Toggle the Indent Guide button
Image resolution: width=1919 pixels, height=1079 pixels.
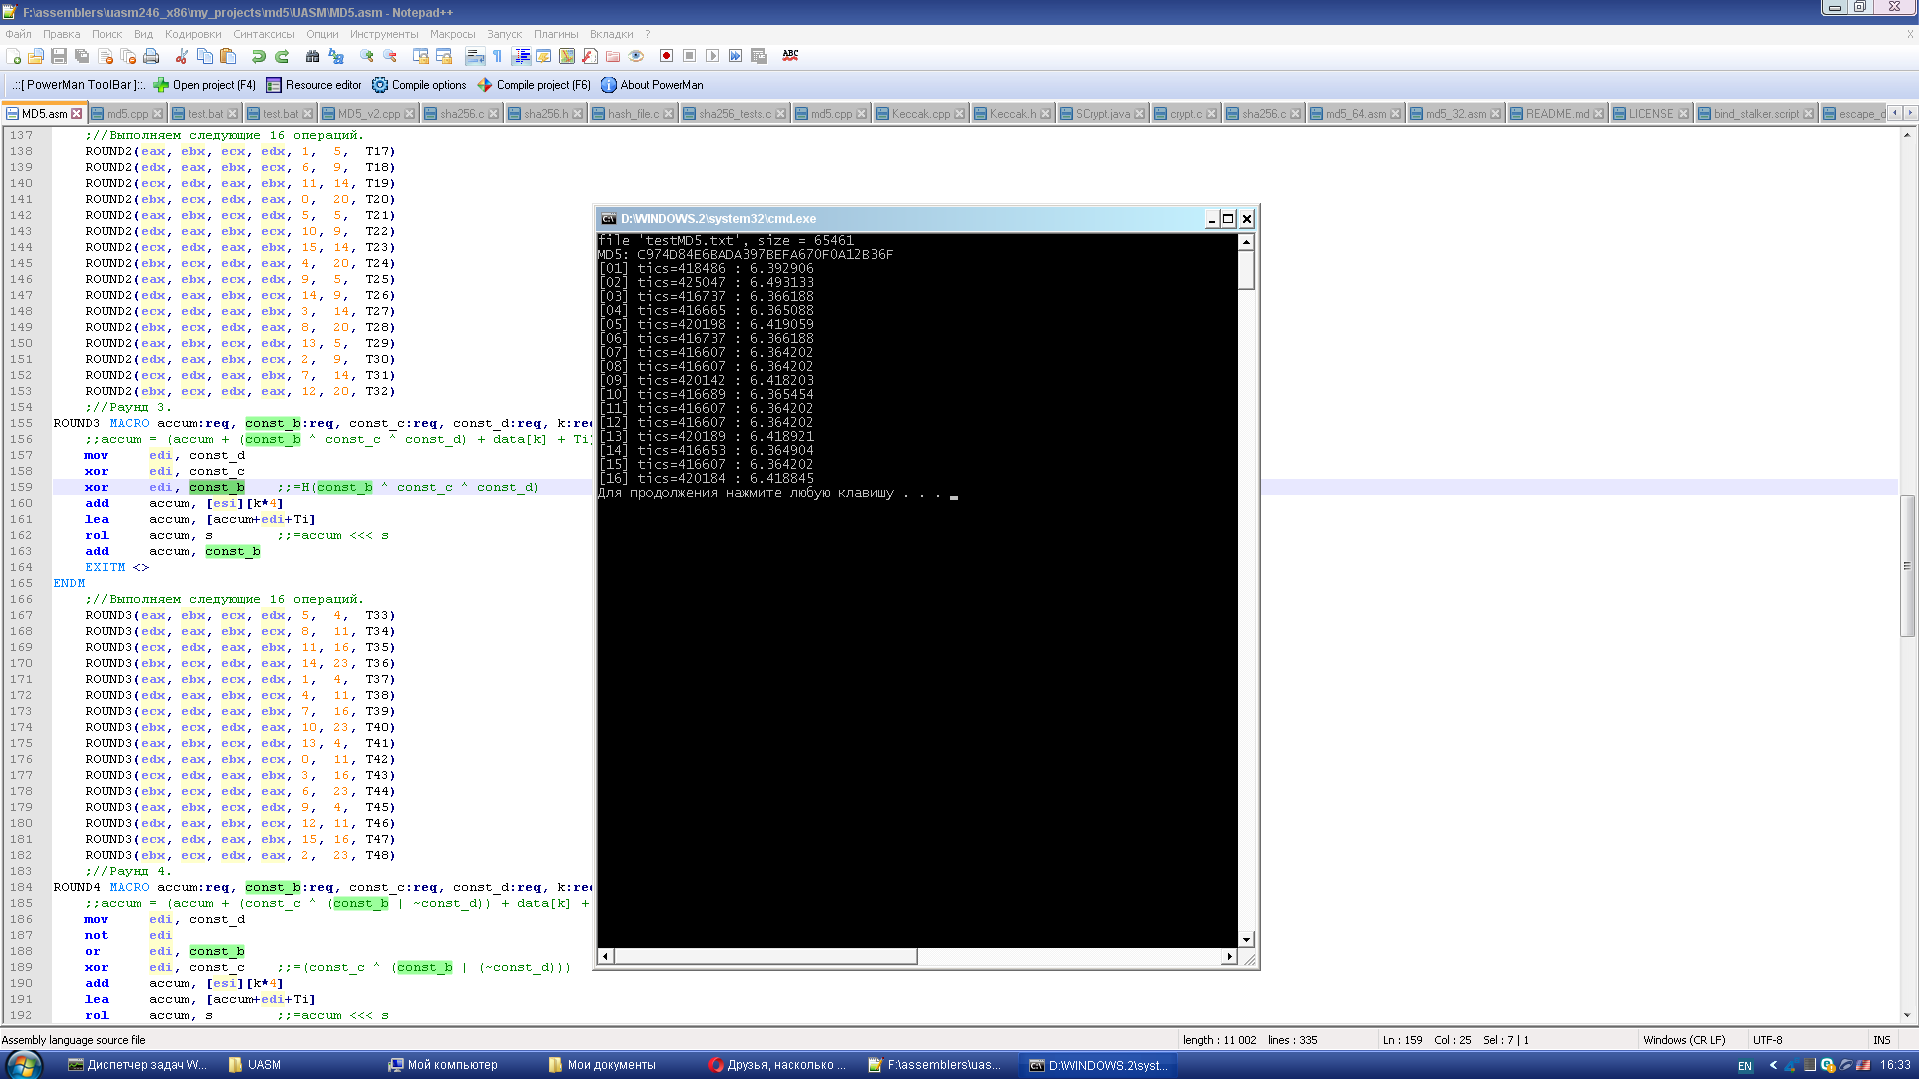coord(521,56)
